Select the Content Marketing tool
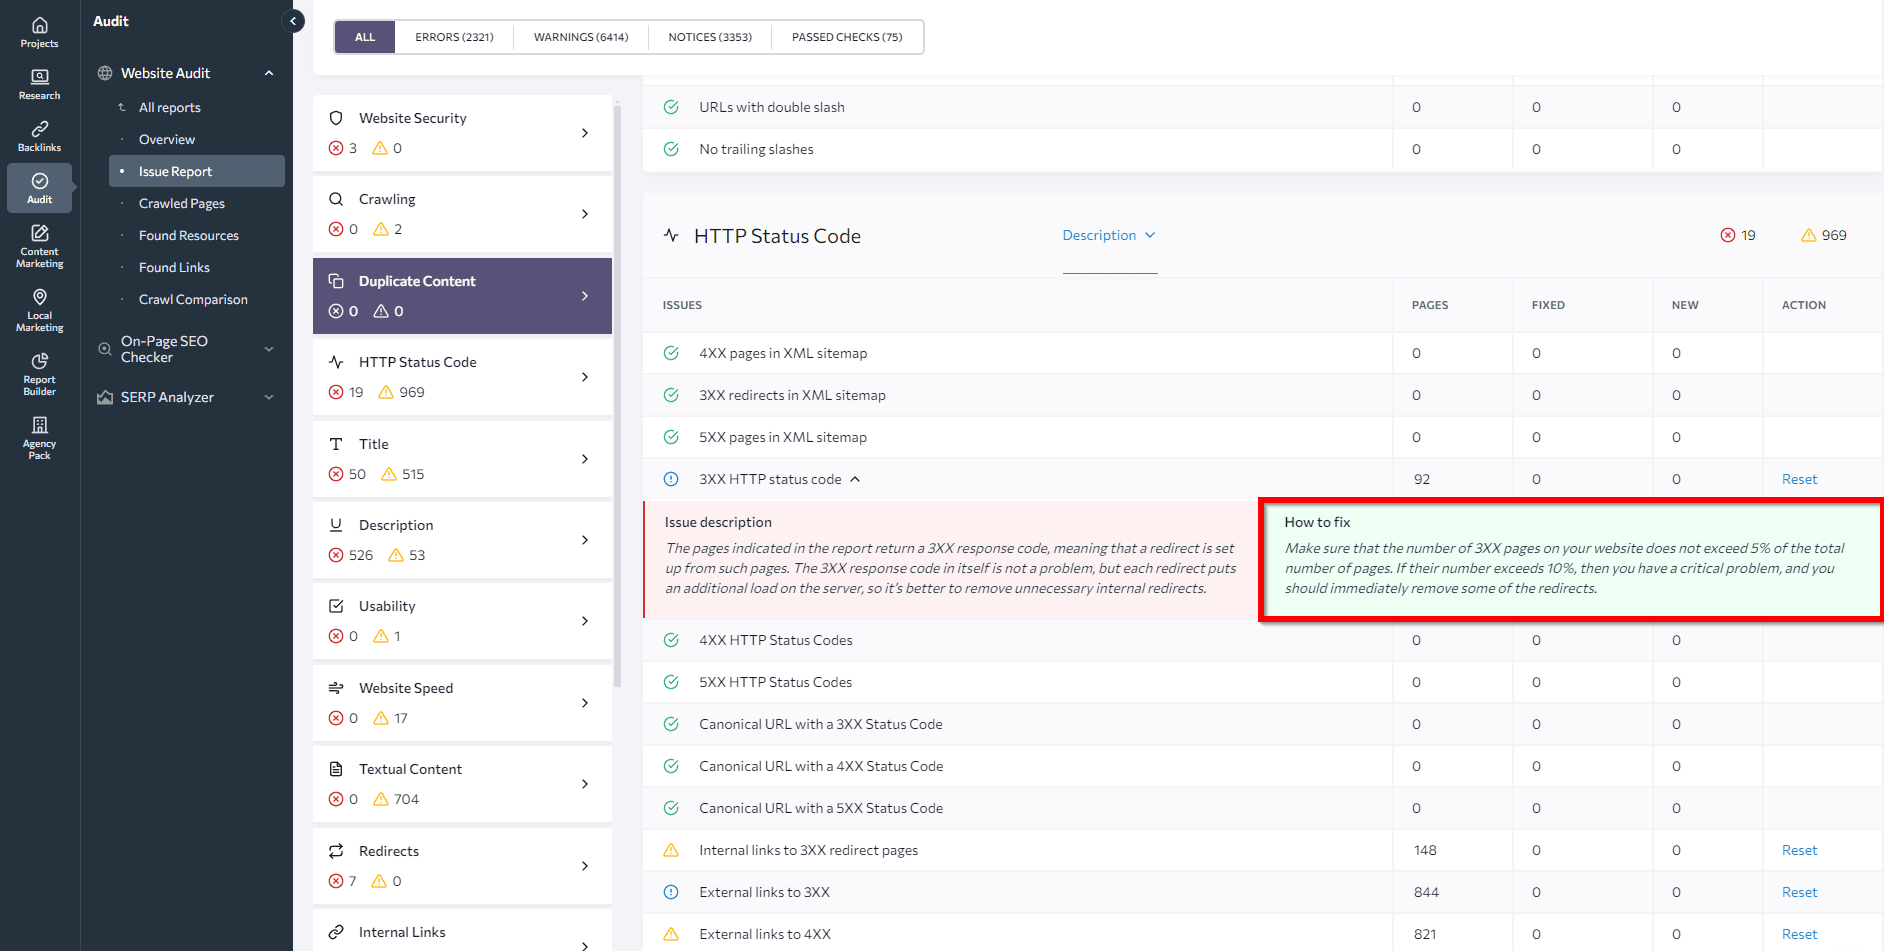 pyautogui.click(x=39, y=244)
